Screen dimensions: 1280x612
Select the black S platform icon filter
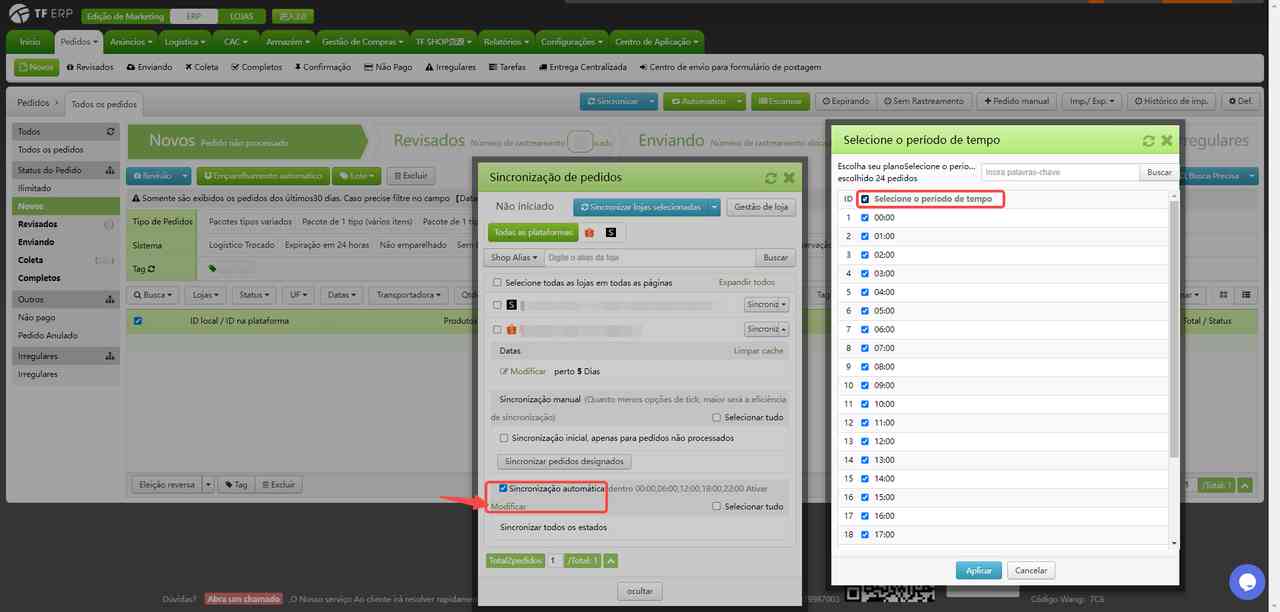coord(610,232)
